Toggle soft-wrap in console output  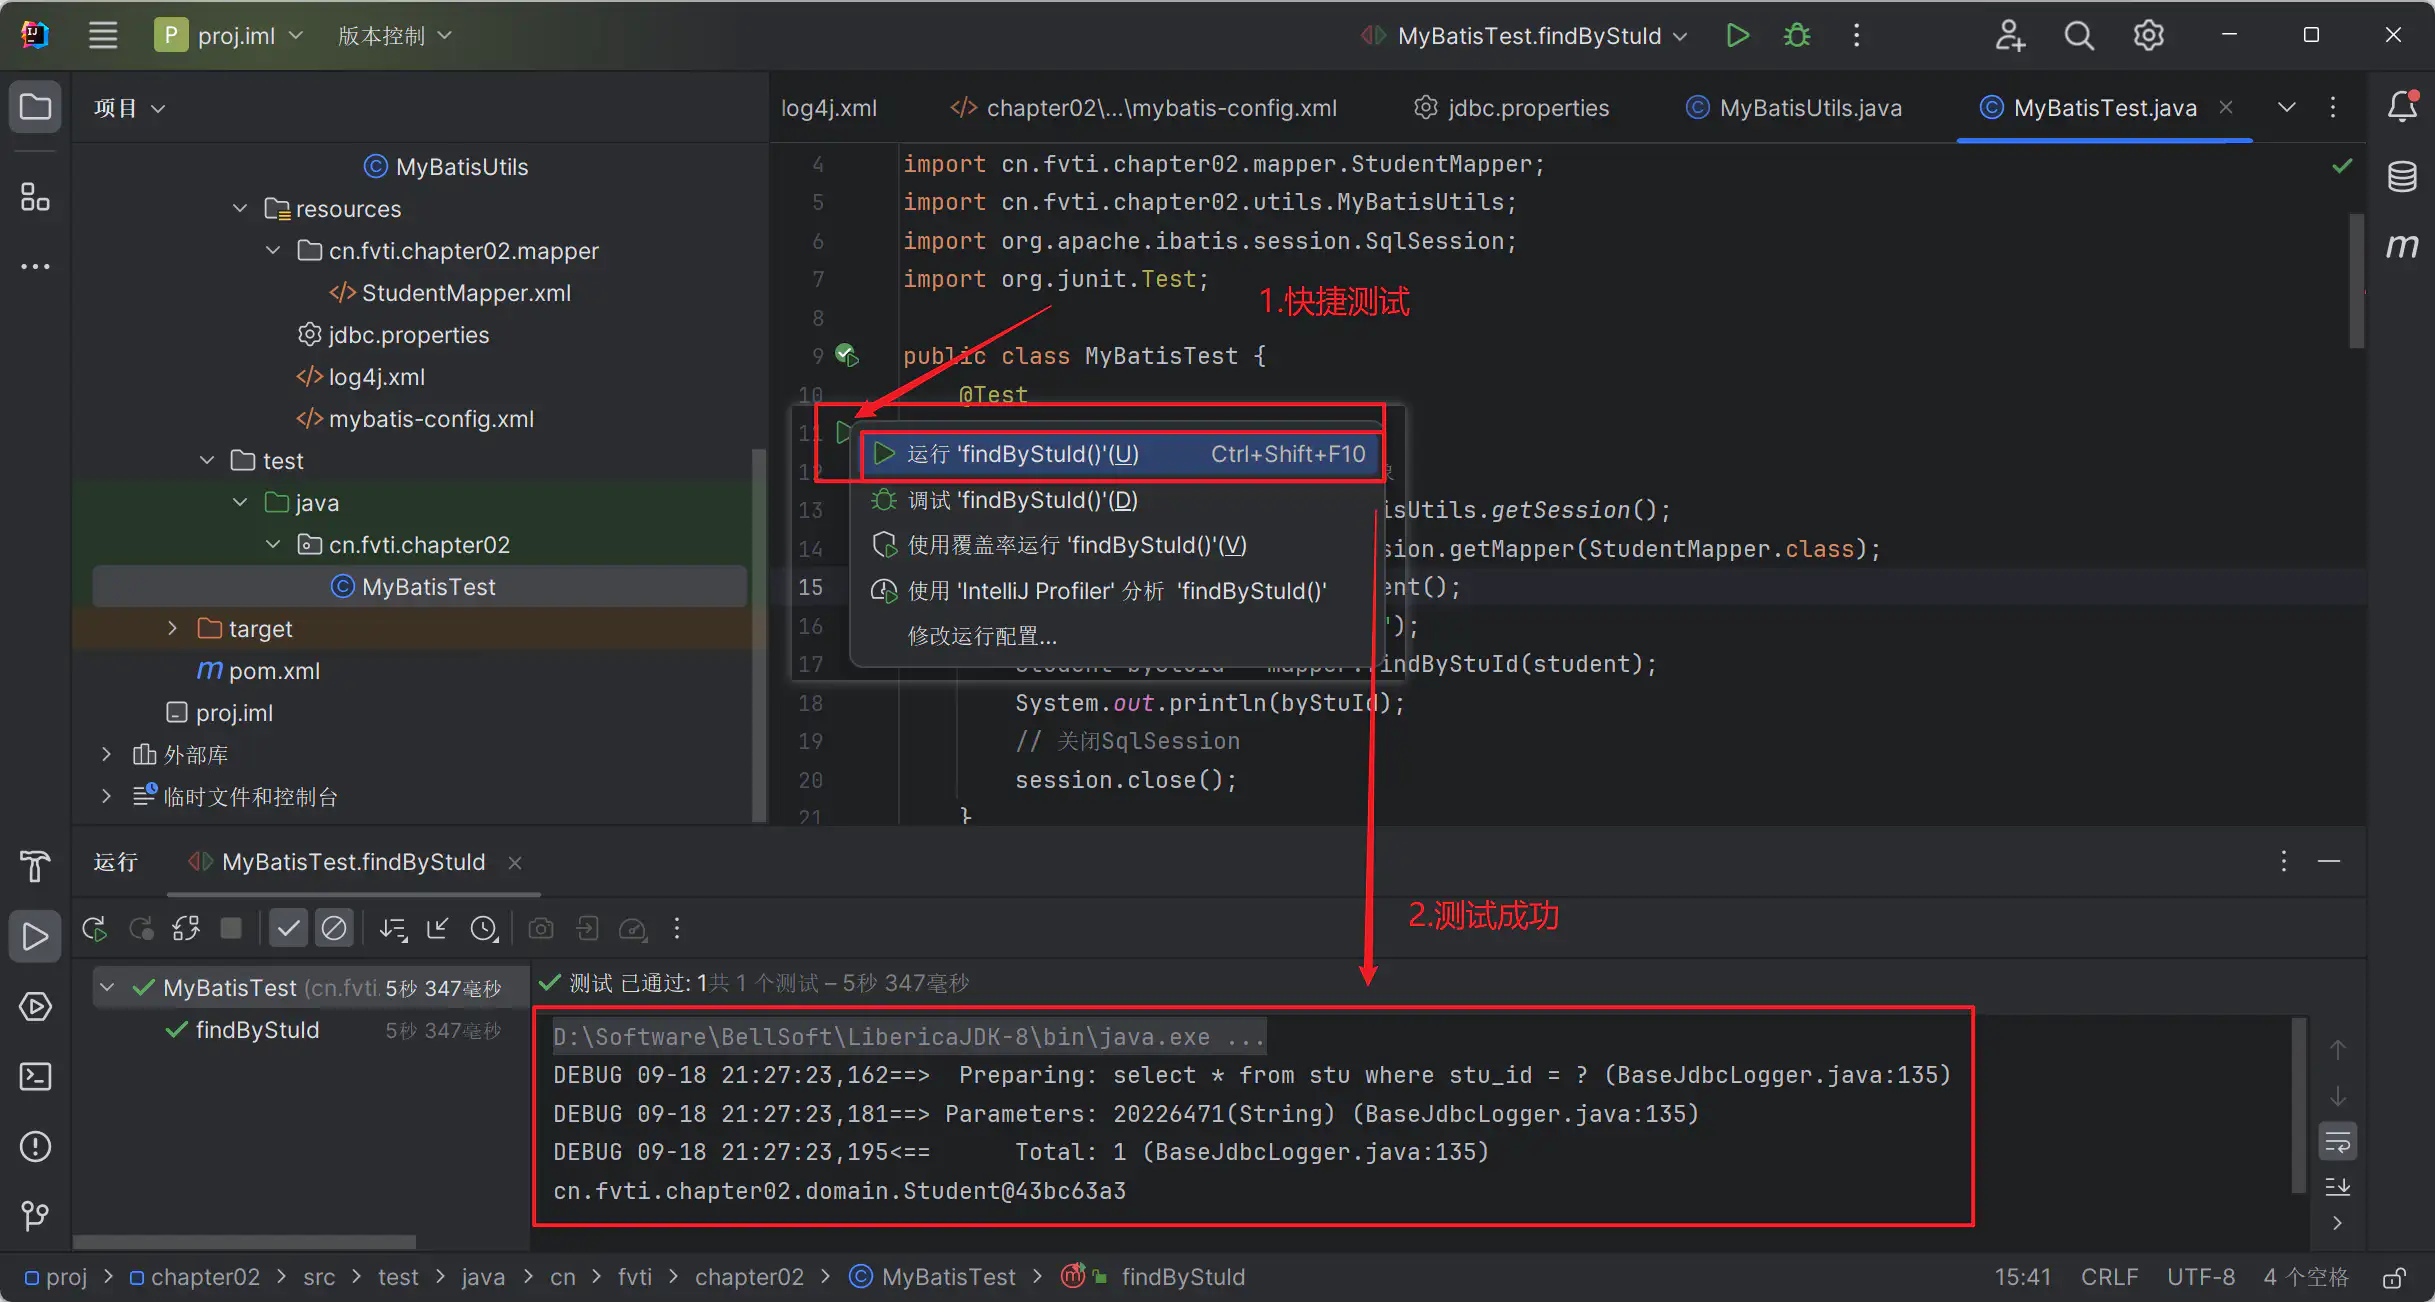pos(2338,1142)
